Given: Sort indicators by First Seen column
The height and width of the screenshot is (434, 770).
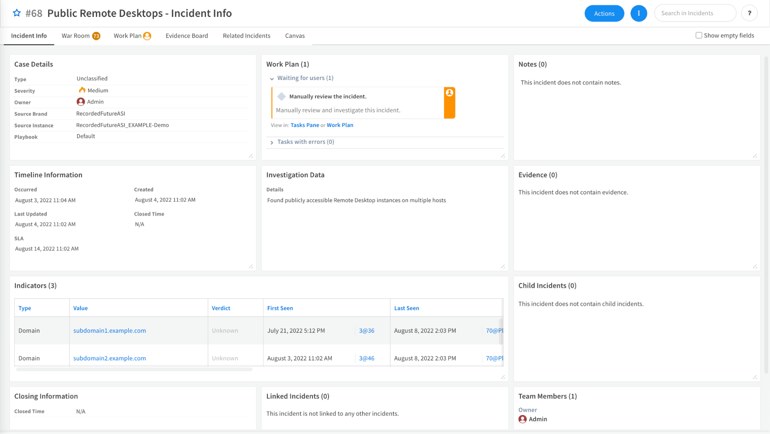Looking at the screenshot, I should coord(280,308).
